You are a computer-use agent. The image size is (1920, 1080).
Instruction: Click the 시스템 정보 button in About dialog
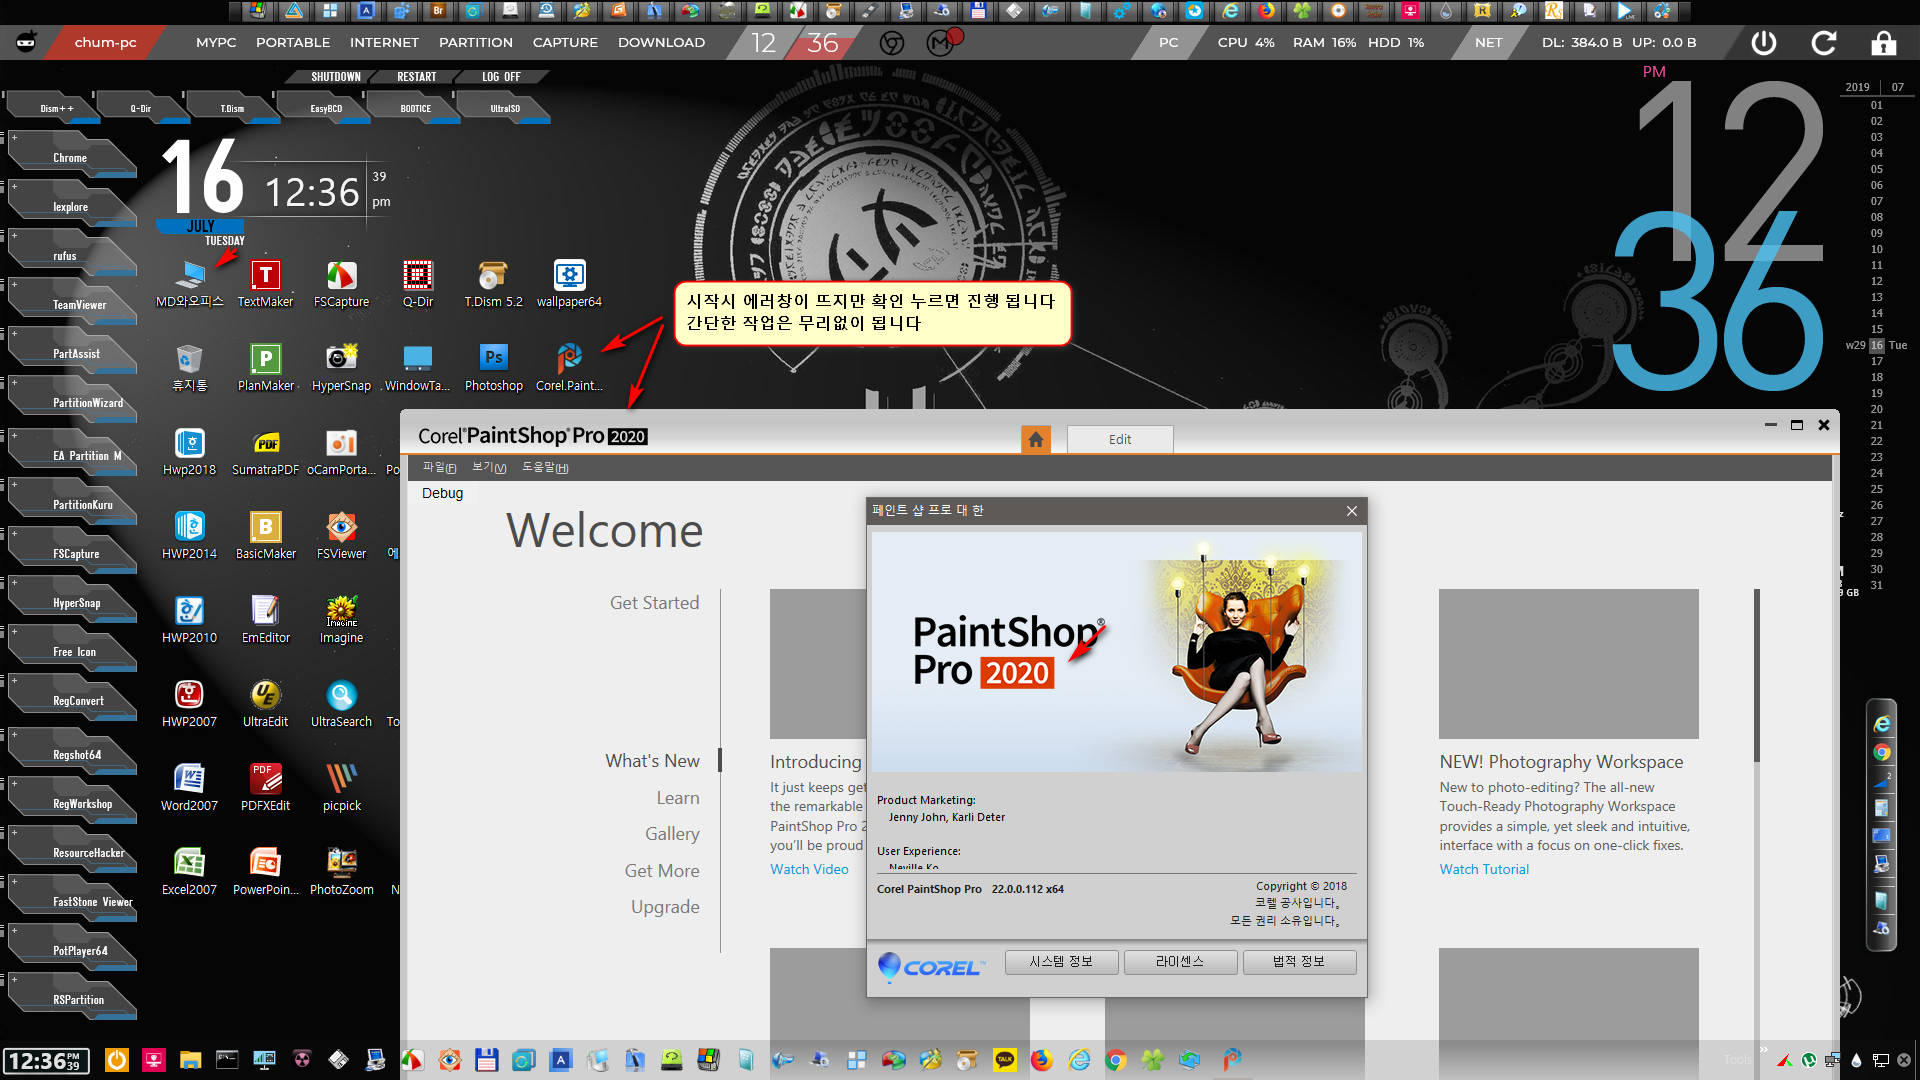pos(1061,962)
